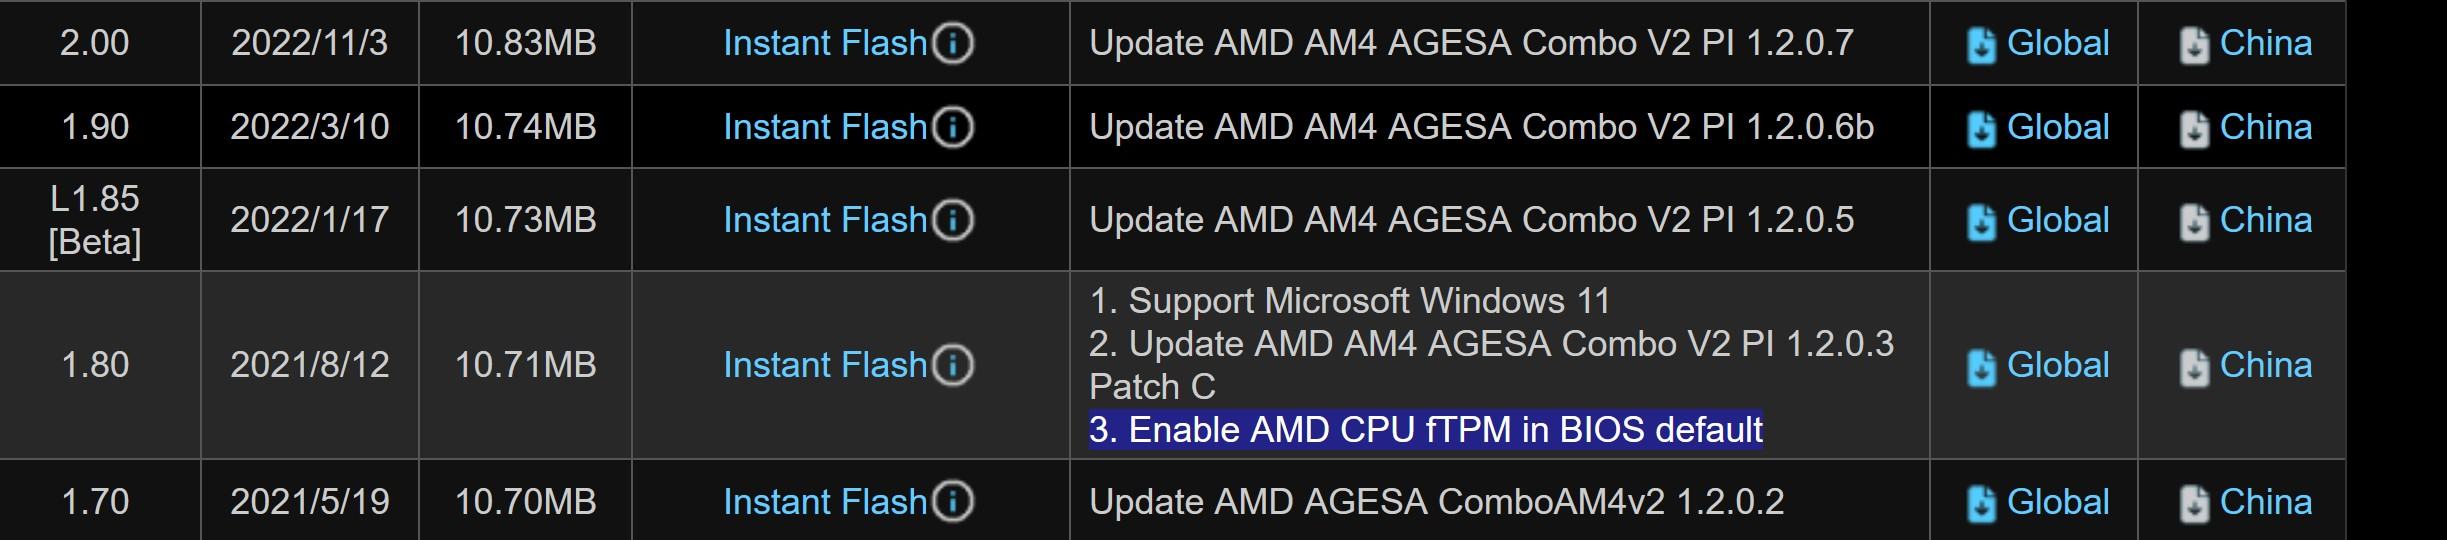Click info icon beside version 2.00 Instant Flash
The width and height of the screenshot is (2447, 540).
953,43
